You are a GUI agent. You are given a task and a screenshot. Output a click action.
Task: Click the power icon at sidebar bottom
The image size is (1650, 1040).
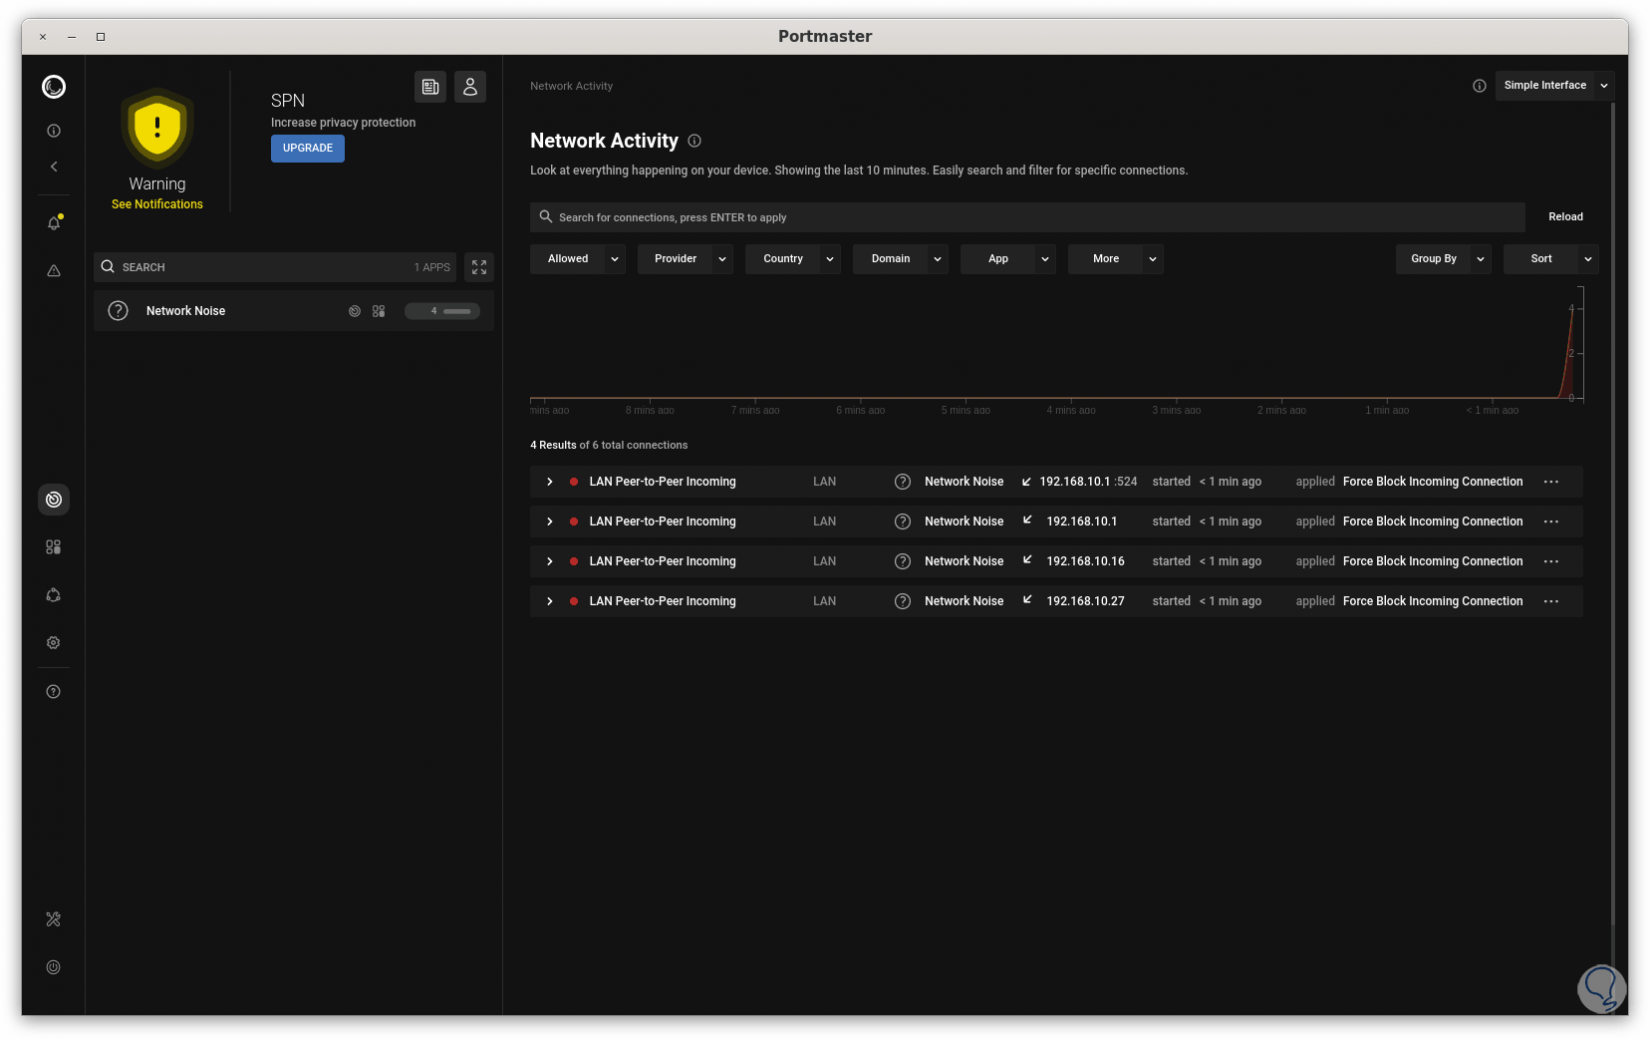pos(54,968)
